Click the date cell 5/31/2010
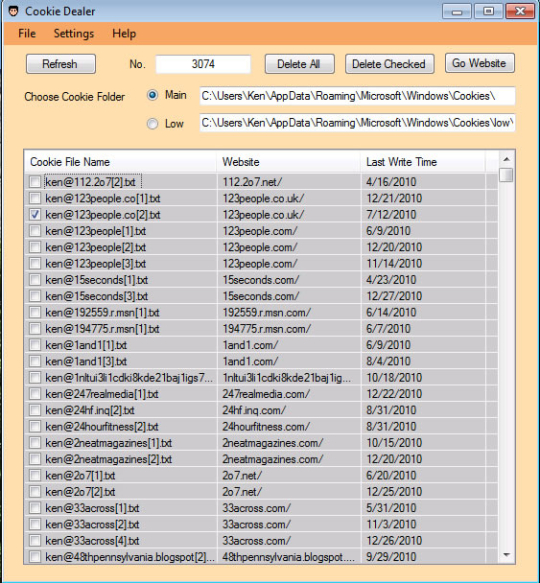 pyautogui.click(x=391, y=508)
